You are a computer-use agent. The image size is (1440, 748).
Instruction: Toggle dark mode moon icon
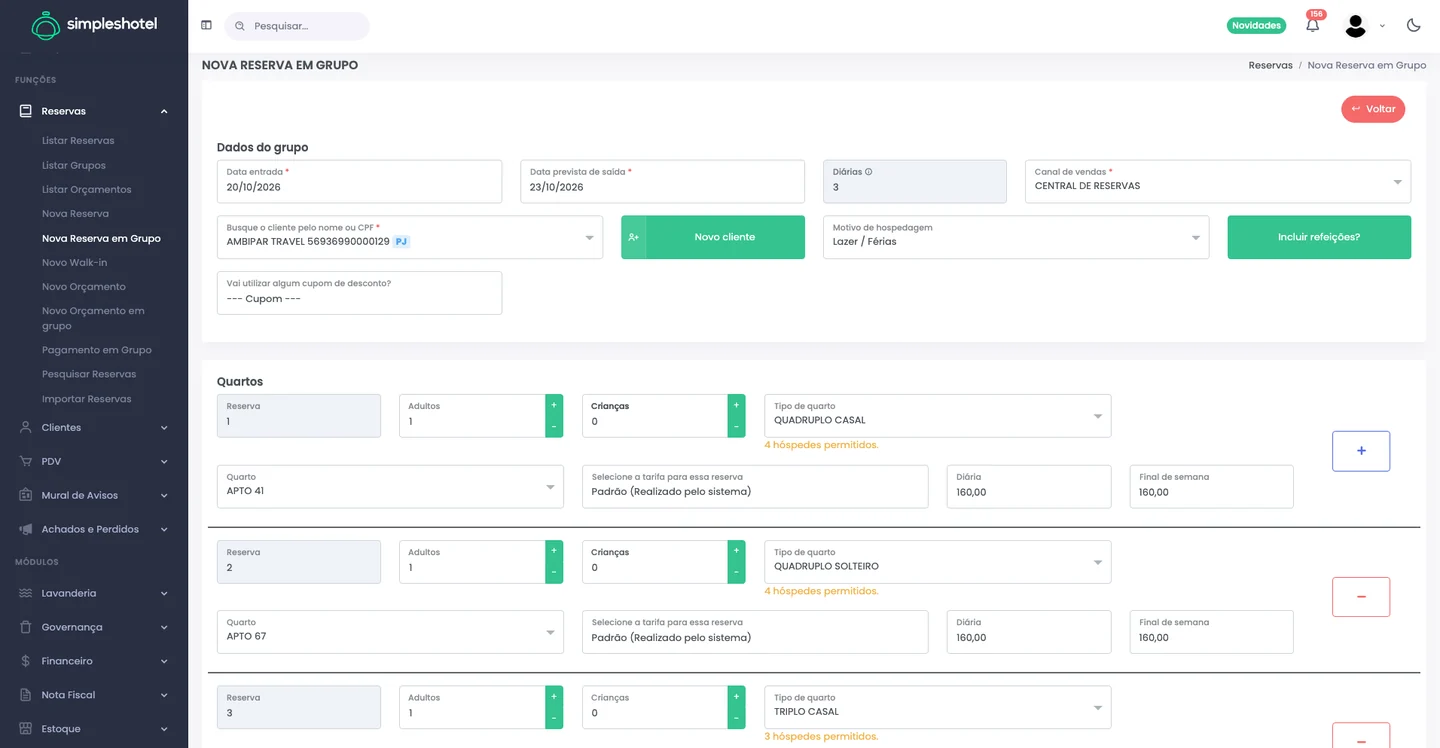(x=1413, y=26)
